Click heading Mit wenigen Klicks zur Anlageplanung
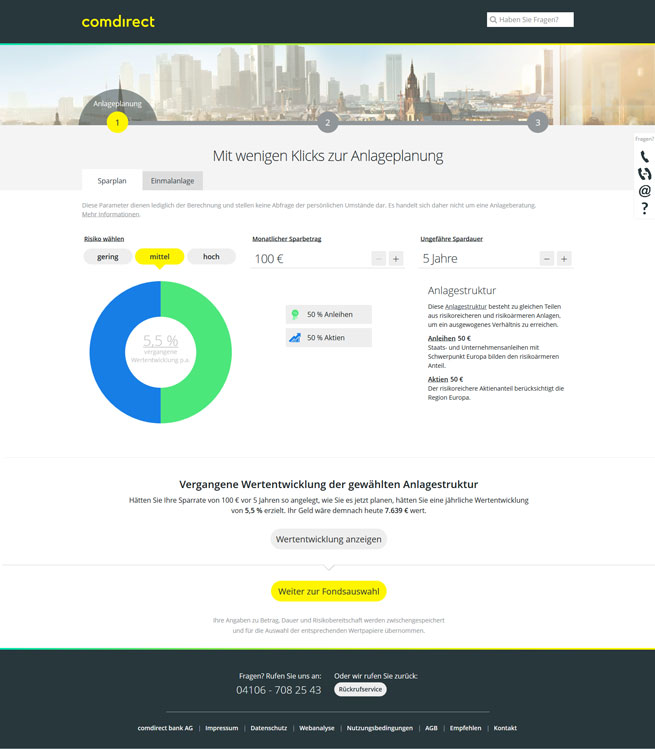 click(328, 156)
